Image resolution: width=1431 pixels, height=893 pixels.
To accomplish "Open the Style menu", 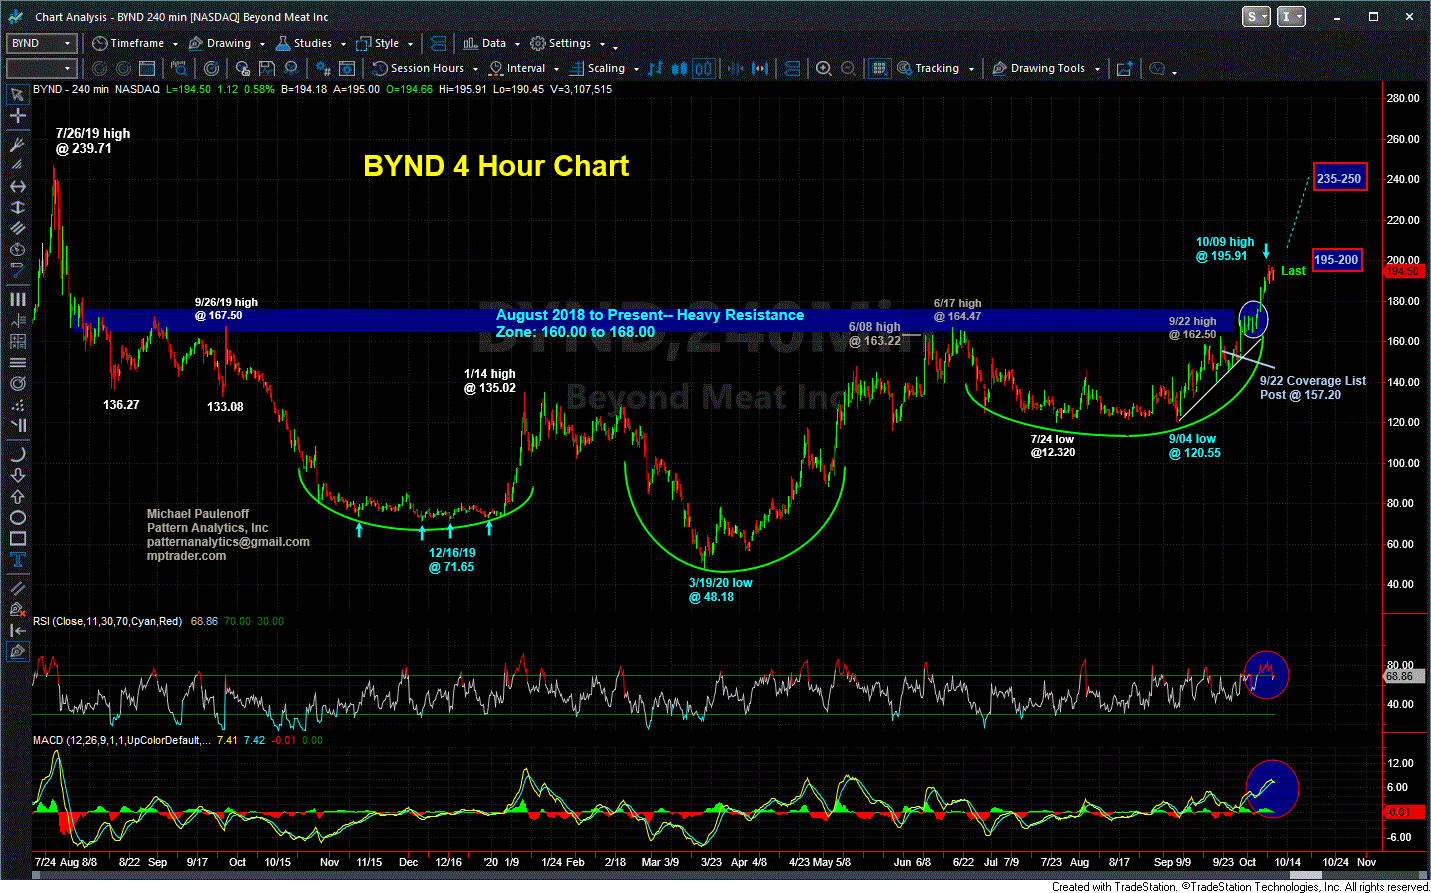I will coord(385,43).
